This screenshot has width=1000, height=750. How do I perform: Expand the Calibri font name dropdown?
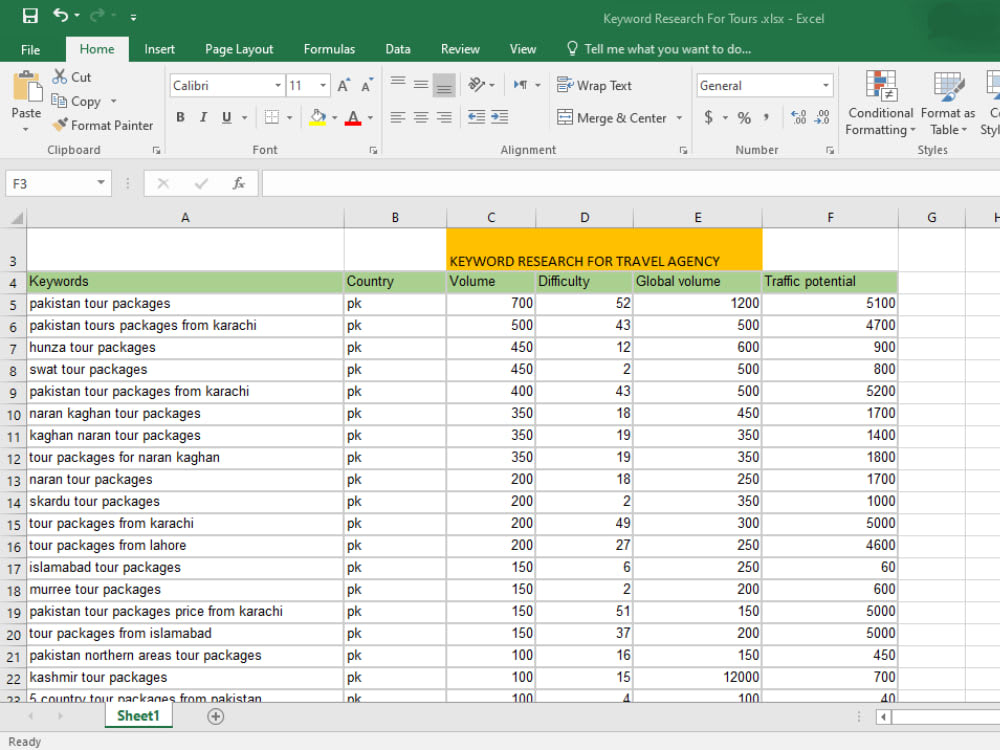pyautogui.click(x=277, y=85)
